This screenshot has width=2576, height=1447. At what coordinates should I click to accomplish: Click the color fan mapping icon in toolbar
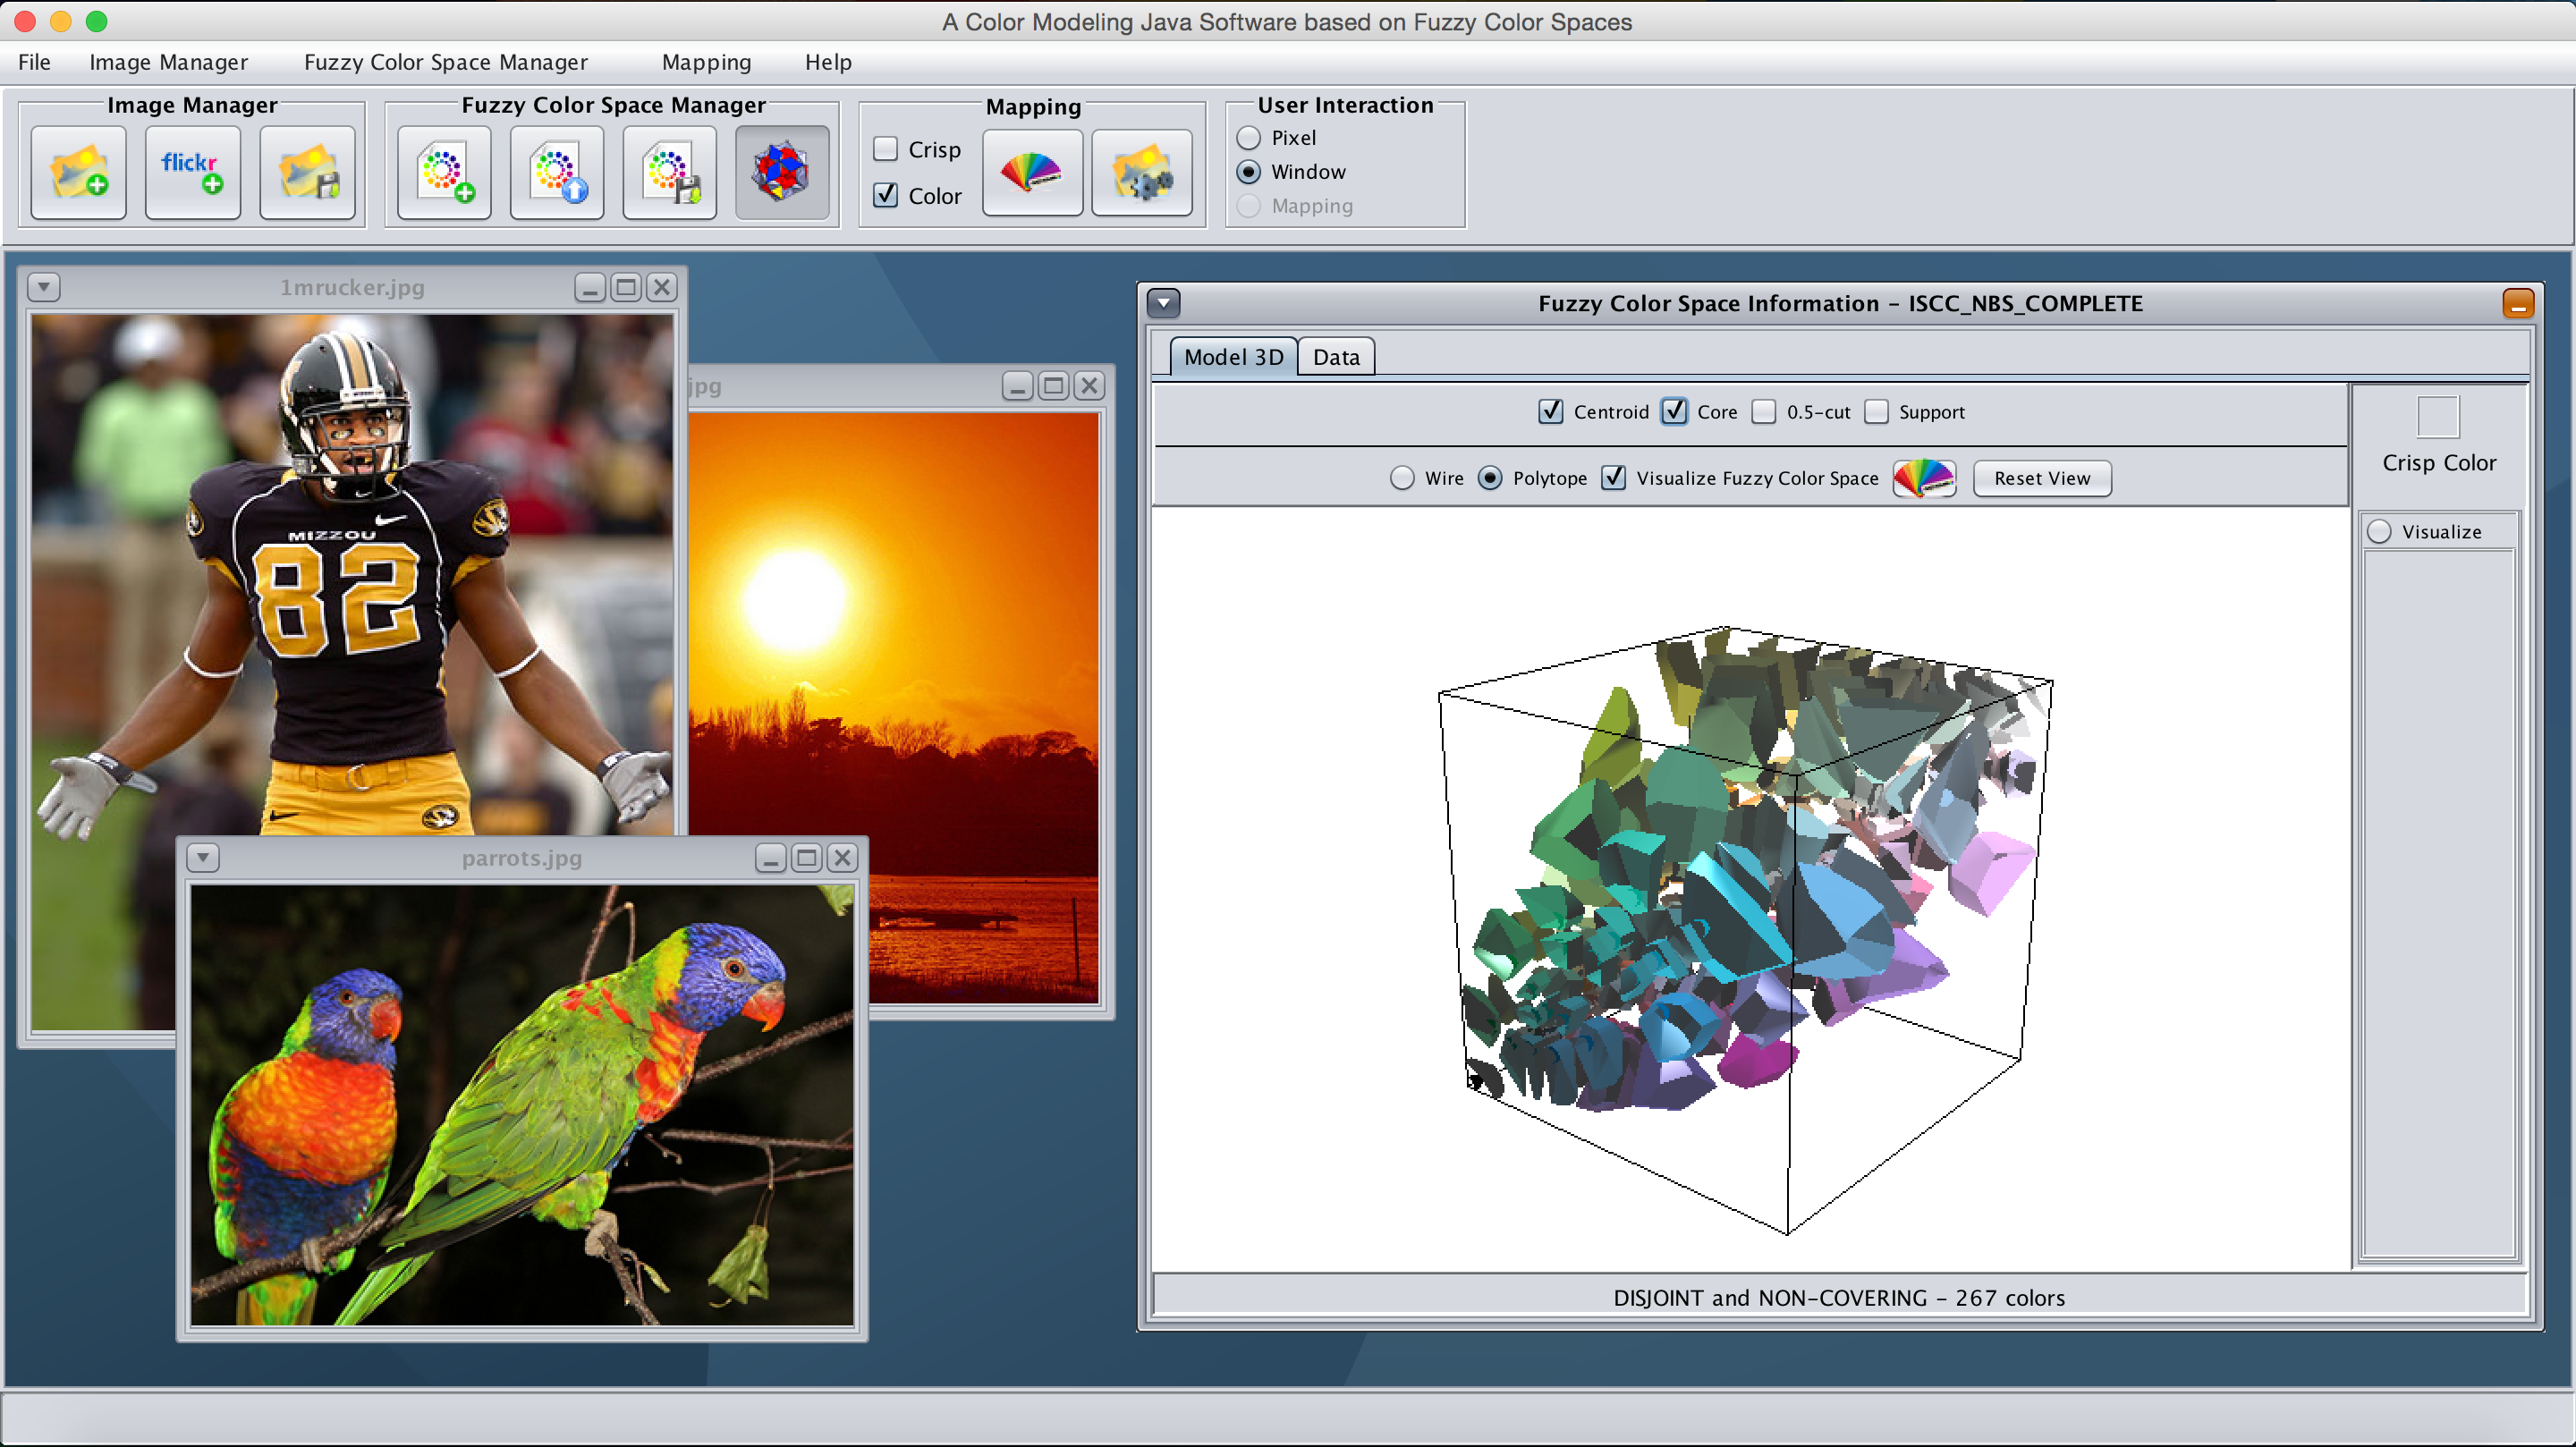click(1032, 172)
